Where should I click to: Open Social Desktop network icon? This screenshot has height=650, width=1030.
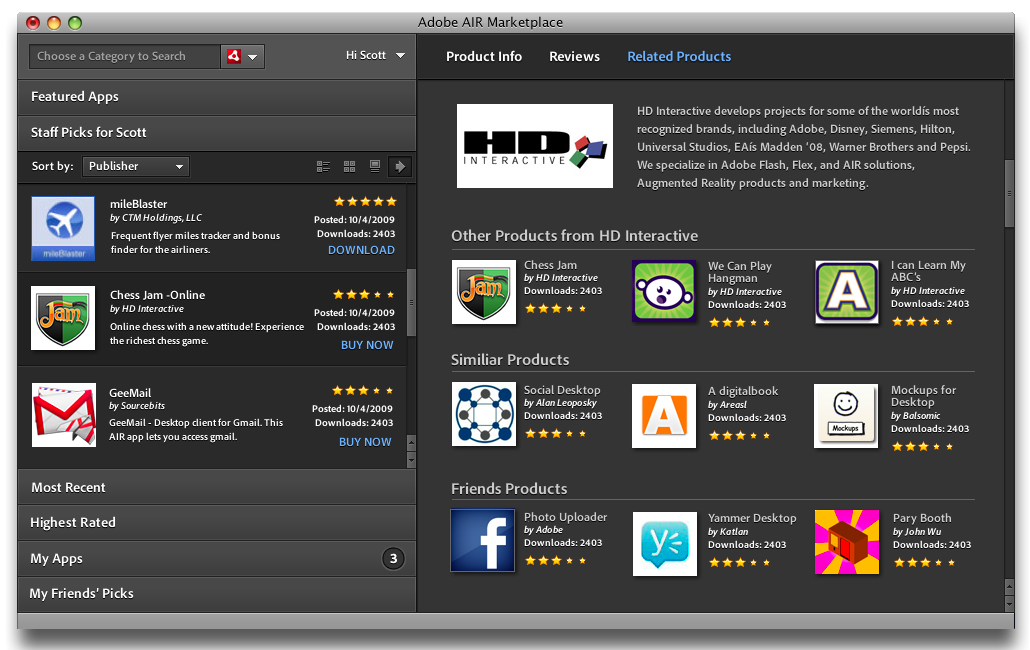coord(483,414)
